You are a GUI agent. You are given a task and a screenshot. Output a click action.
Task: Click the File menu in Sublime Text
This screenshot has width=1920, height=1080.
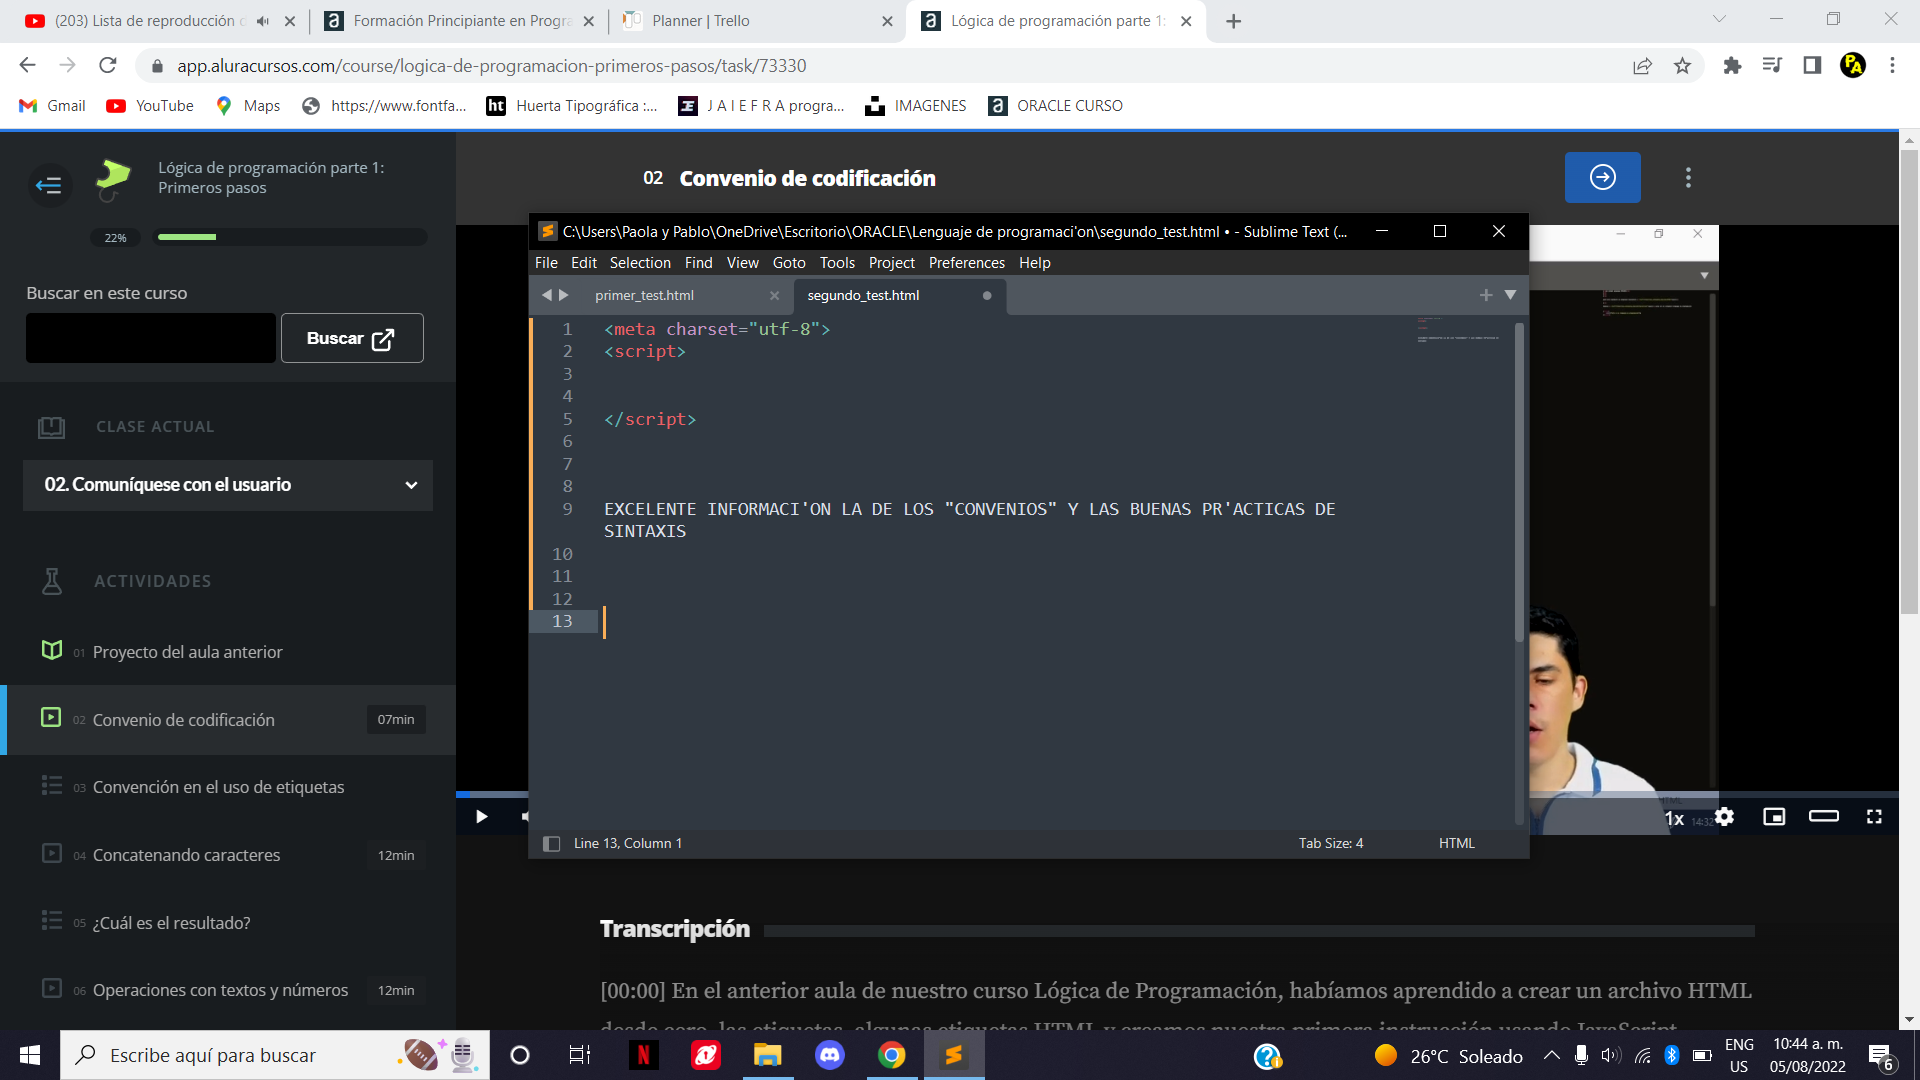(547, 262)
